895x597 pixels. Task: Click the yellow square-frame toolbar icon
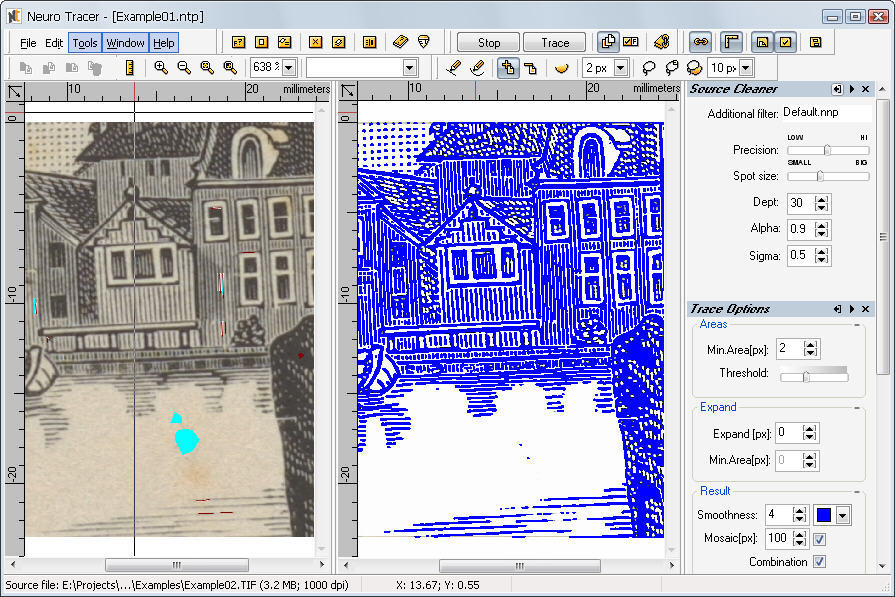coord(261,42)
